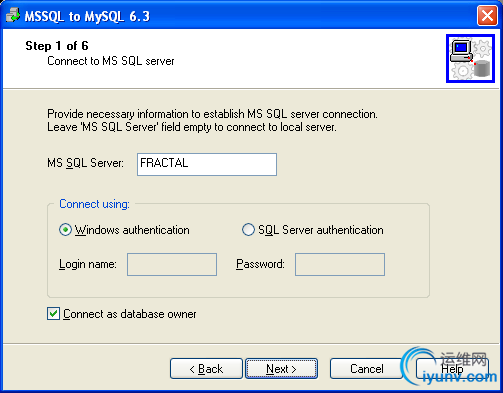This screenshot has height=393, width=503.
Task: Click the Password input field
Action: click(340, 264)
